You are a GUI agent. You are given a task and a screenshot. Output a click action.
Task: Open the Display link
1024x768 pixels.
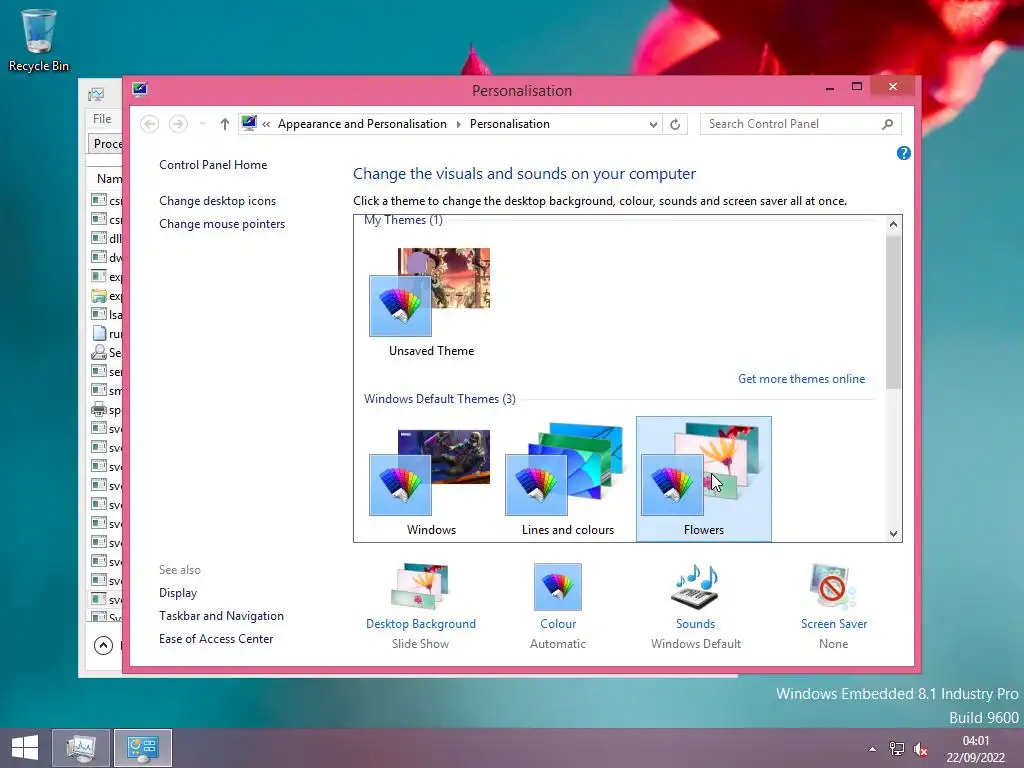pyautogui.click(x=178, y=592)
